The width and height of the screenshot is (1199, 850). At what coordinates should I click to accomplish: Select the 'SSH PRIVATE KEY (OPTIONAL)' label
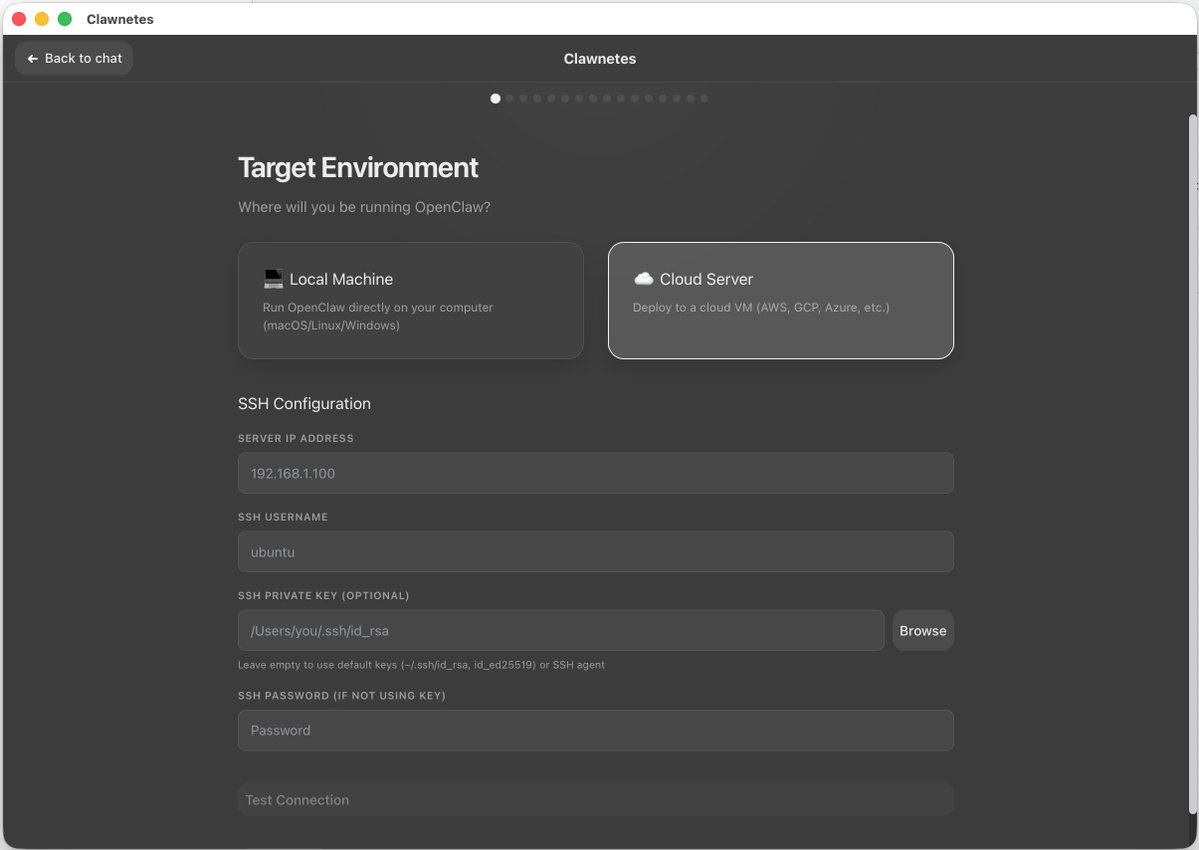click(323, 595)
